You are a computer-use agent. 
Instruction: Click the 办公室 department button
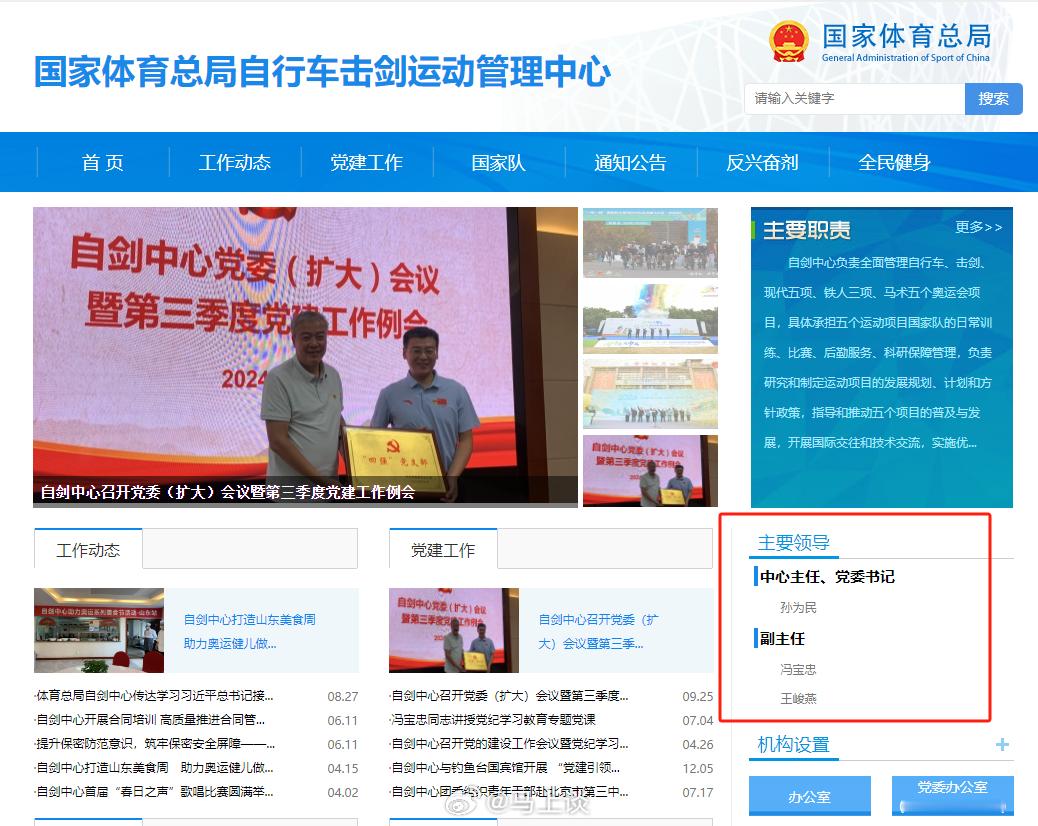click(810, 796)
